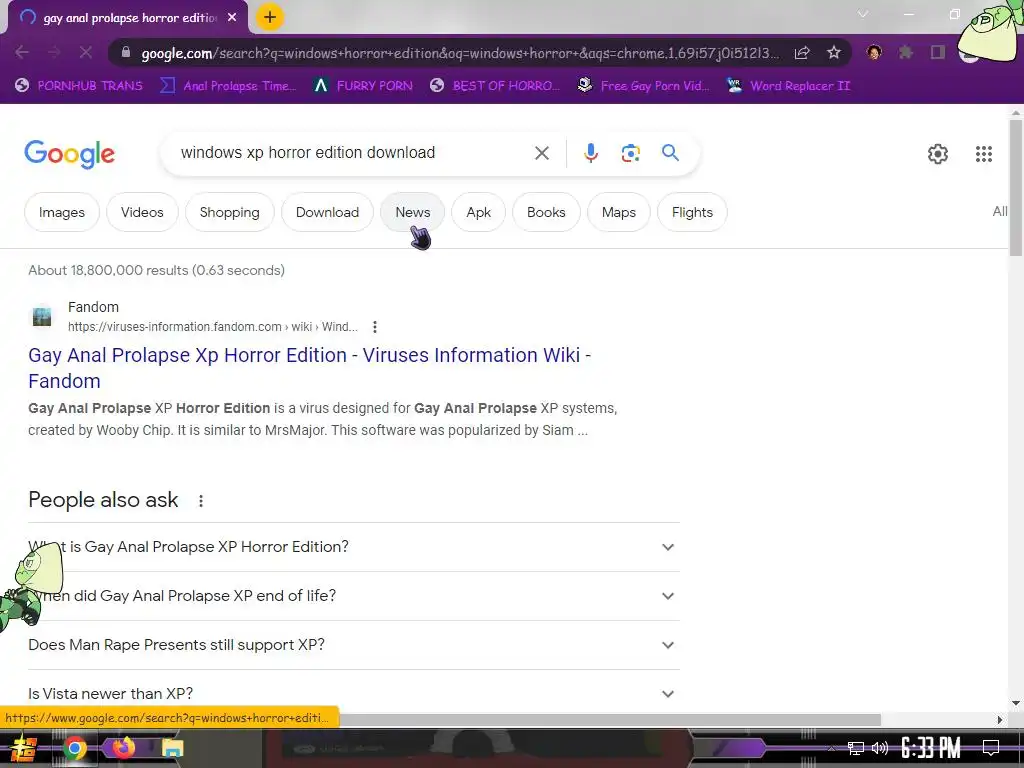Expand the 'XP Horror Edition?' question

pyautogui.click(x=353, y=547)
